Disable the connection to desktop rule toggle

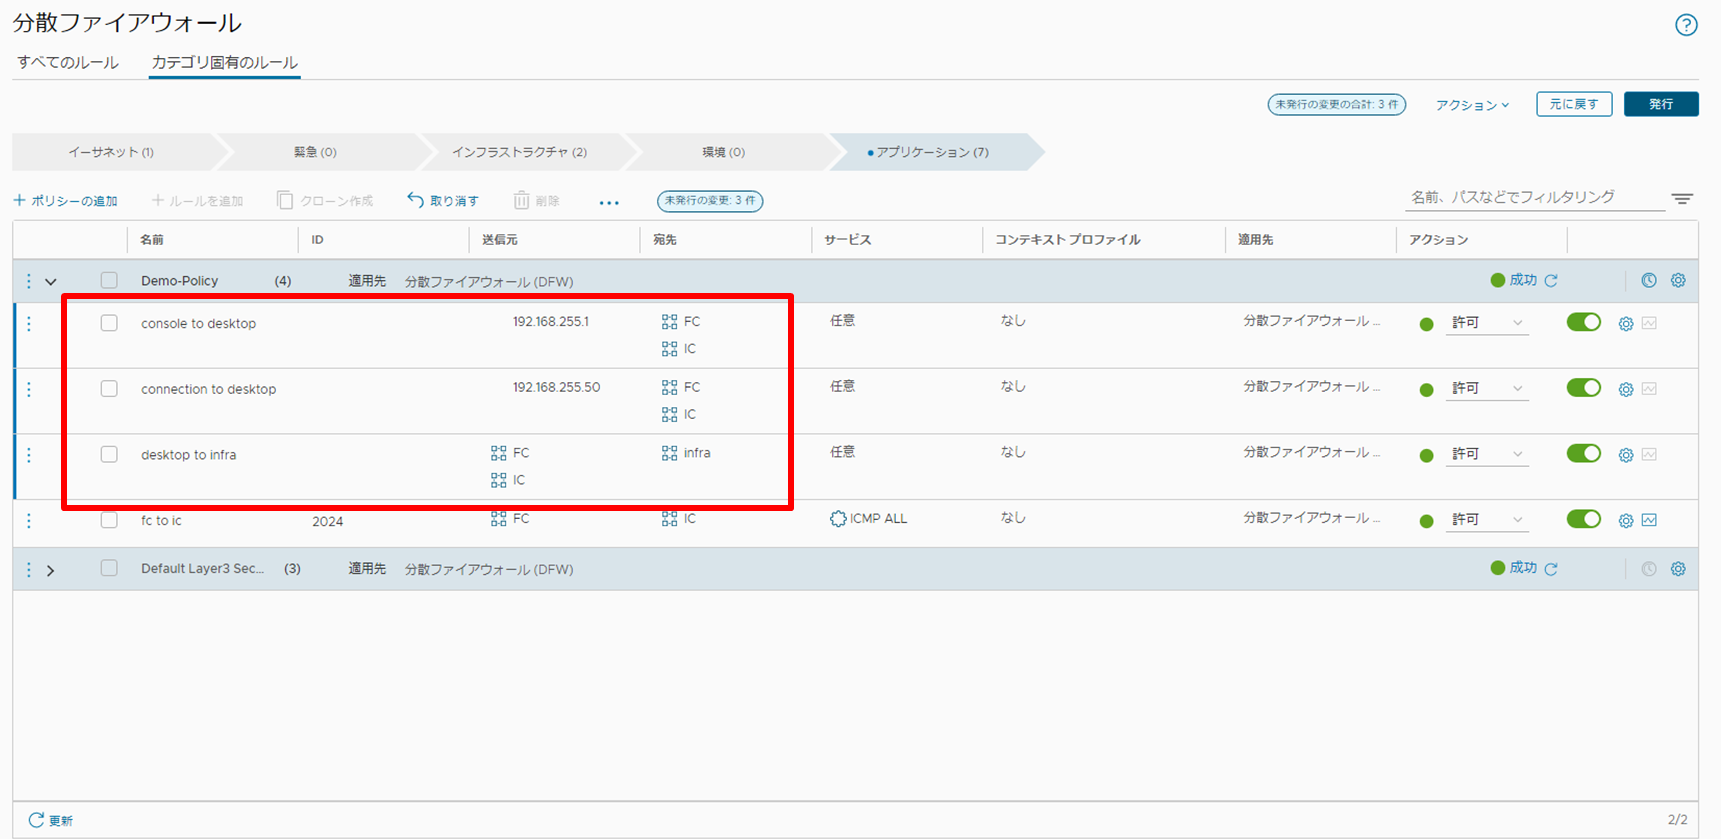click(x=1583, y=388)
